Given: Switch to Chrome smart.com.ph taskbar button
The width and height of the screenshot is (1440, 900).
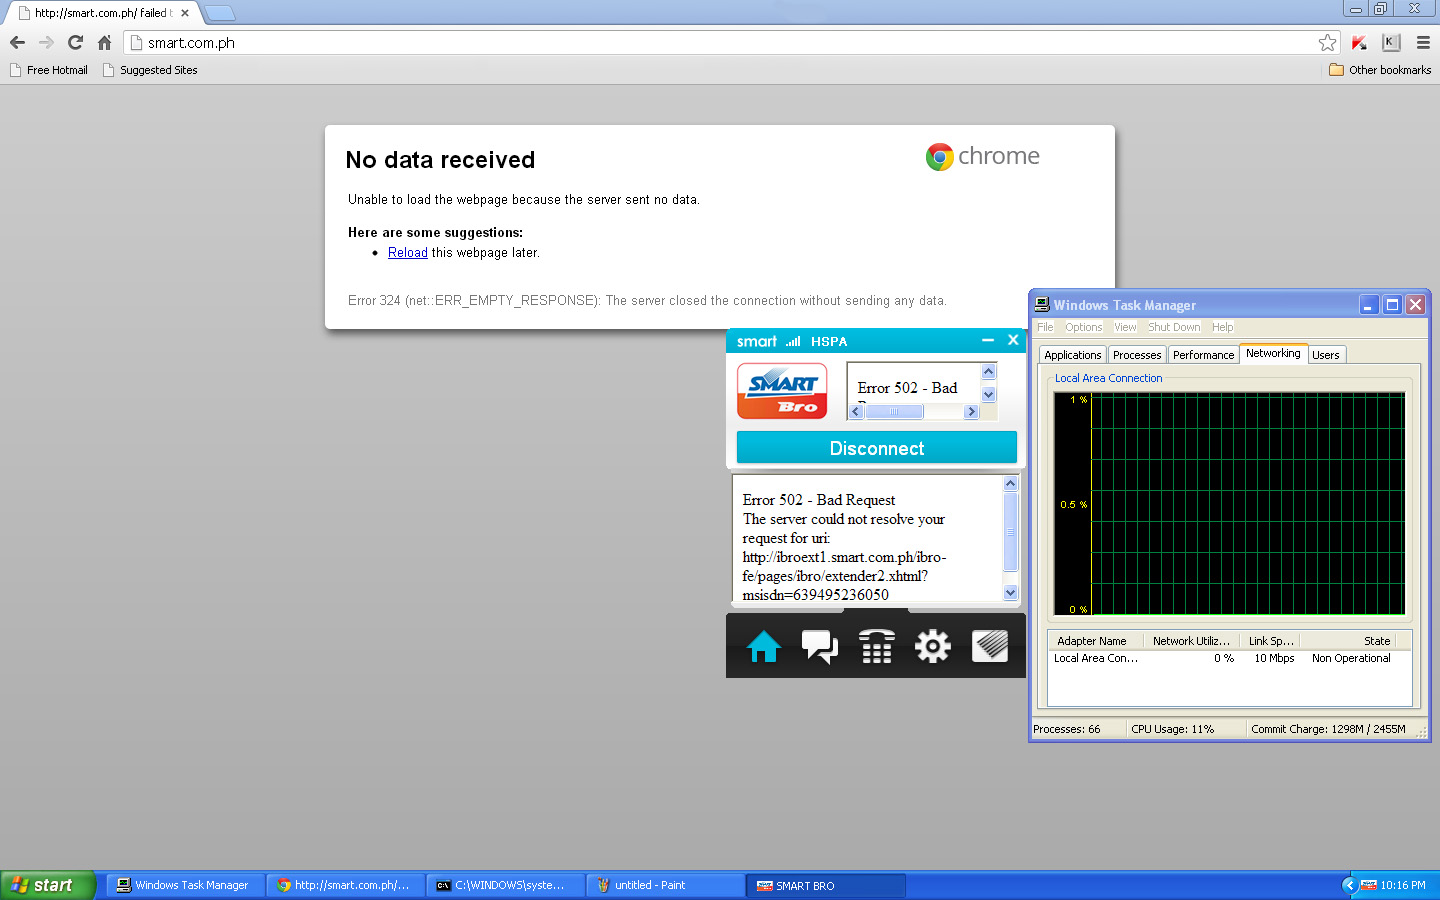Looking at the screenshot, I should [345, 885].
